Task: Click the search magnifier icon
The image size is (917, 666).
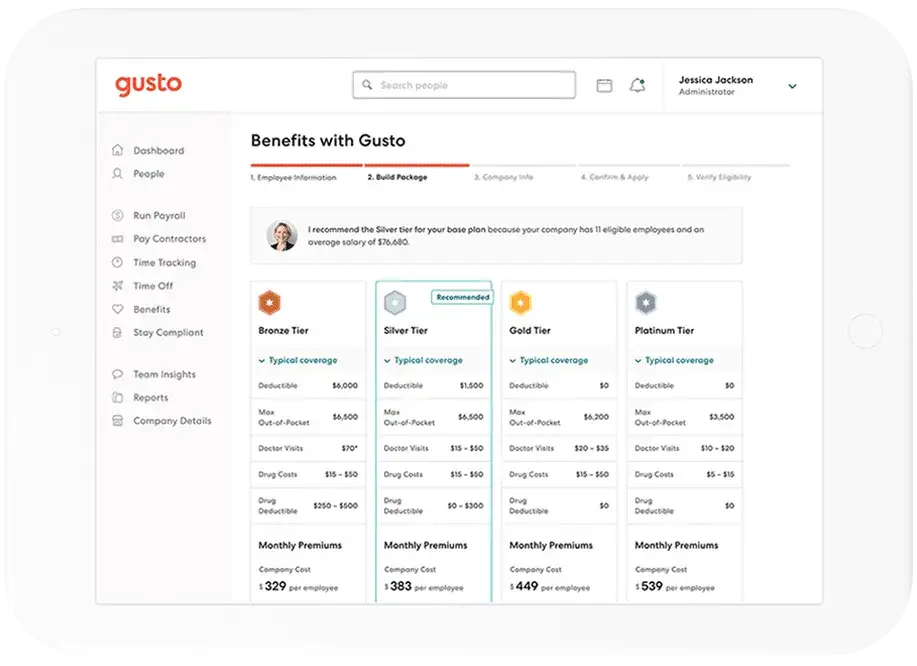Action: (367, 85)
